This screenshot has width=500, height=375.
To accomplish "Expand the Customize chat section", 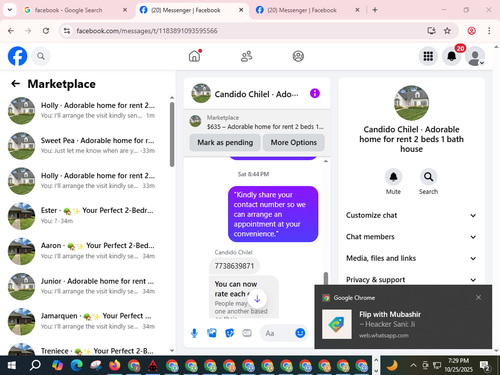I will pyautogui.click(x=411, y=215).
